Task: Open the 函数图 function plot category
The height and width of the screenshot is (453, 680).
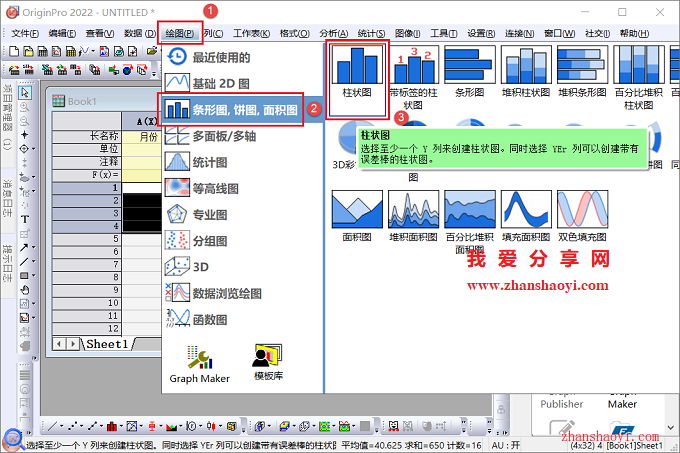Action: click(x=242, y=319)
